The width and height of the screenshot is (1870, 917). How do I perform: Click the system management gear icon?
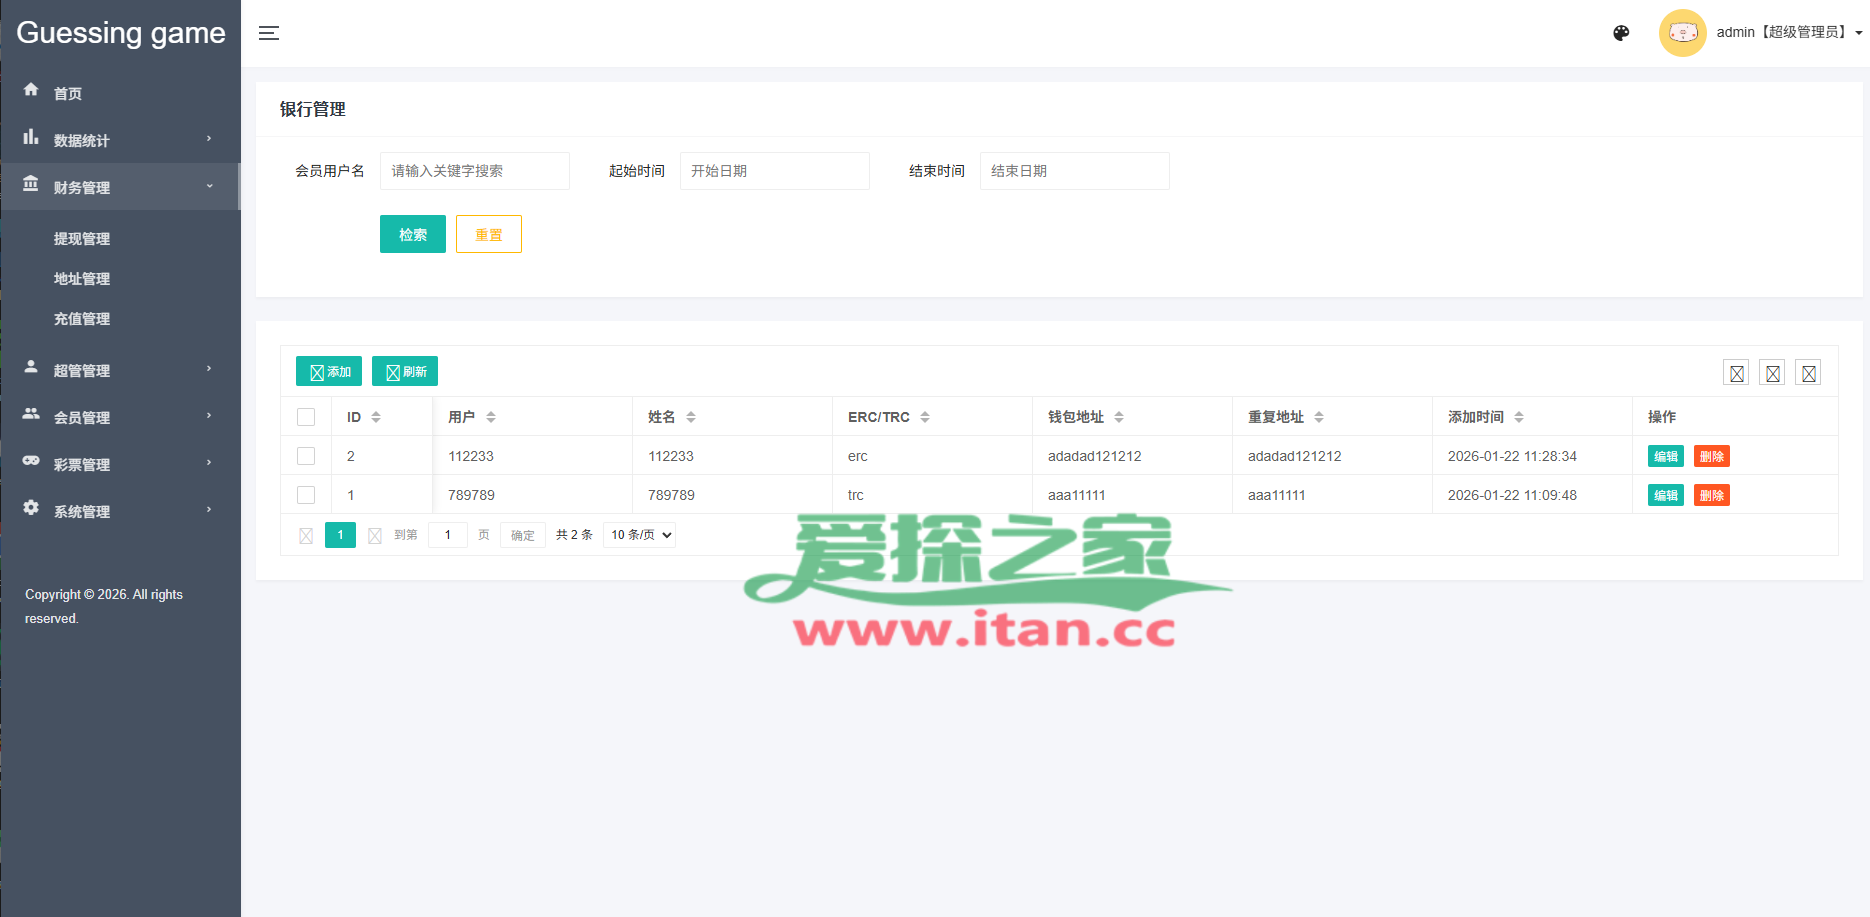click(x=31, y=508)
